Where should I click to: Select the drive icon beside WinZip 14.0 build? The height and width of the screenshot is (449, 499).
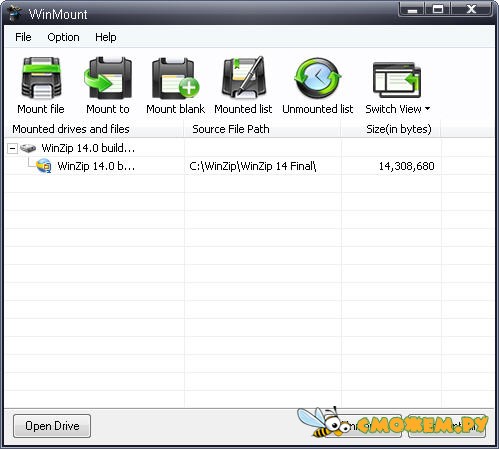(28, 148)
